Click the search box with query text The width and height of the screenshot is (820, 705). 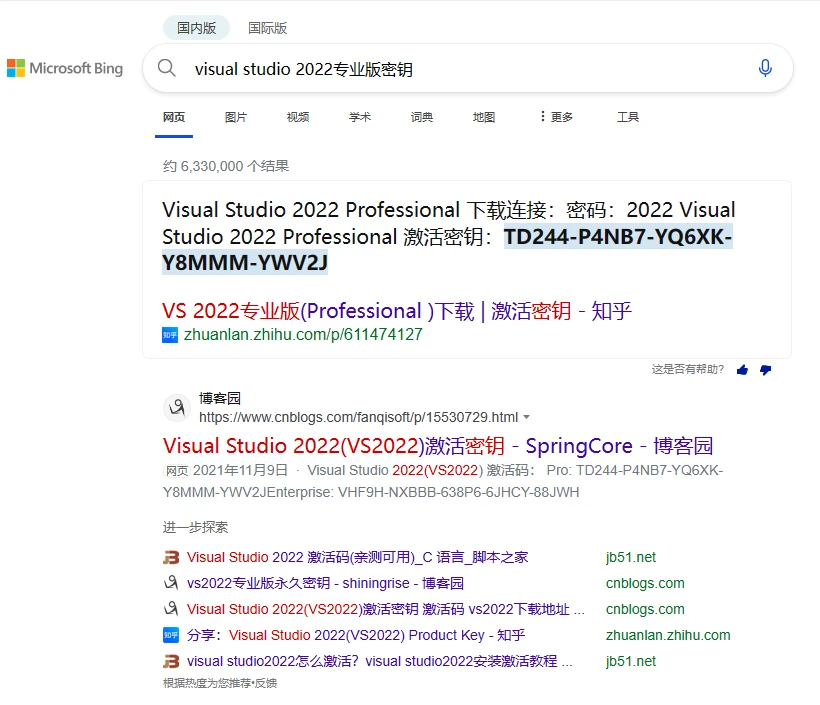point(468,69)
